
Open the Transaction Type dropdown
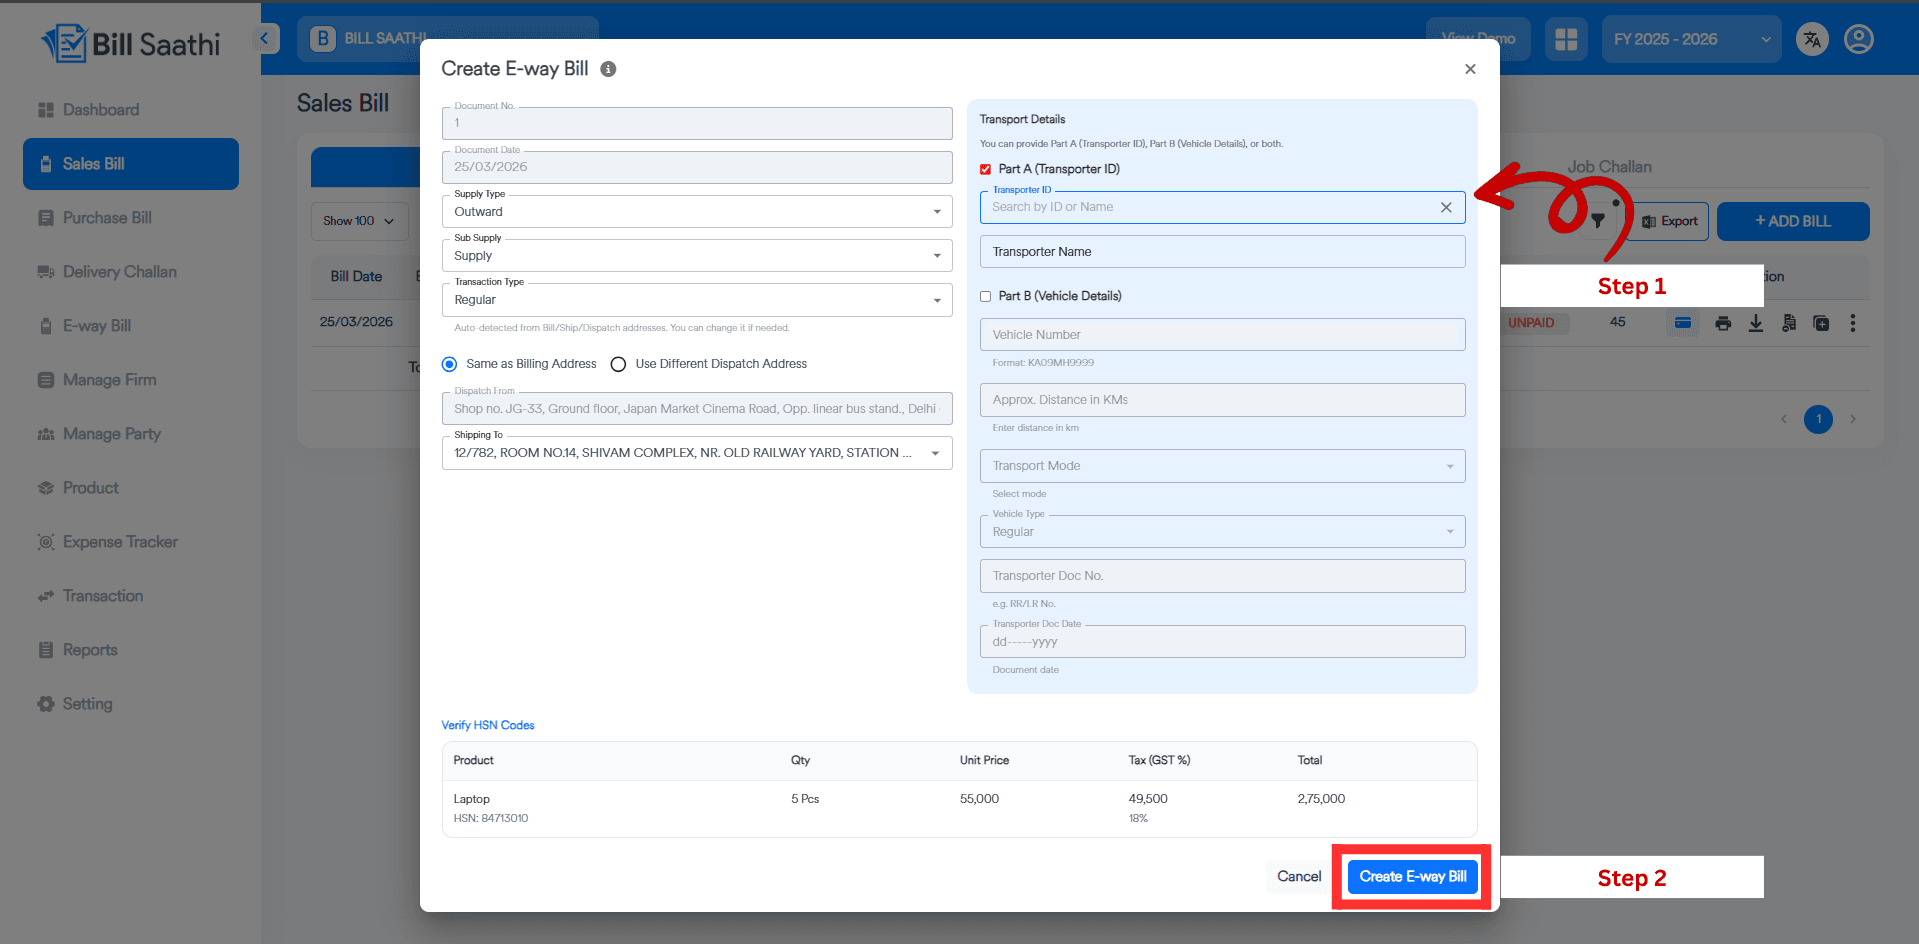tap(697, 300)
